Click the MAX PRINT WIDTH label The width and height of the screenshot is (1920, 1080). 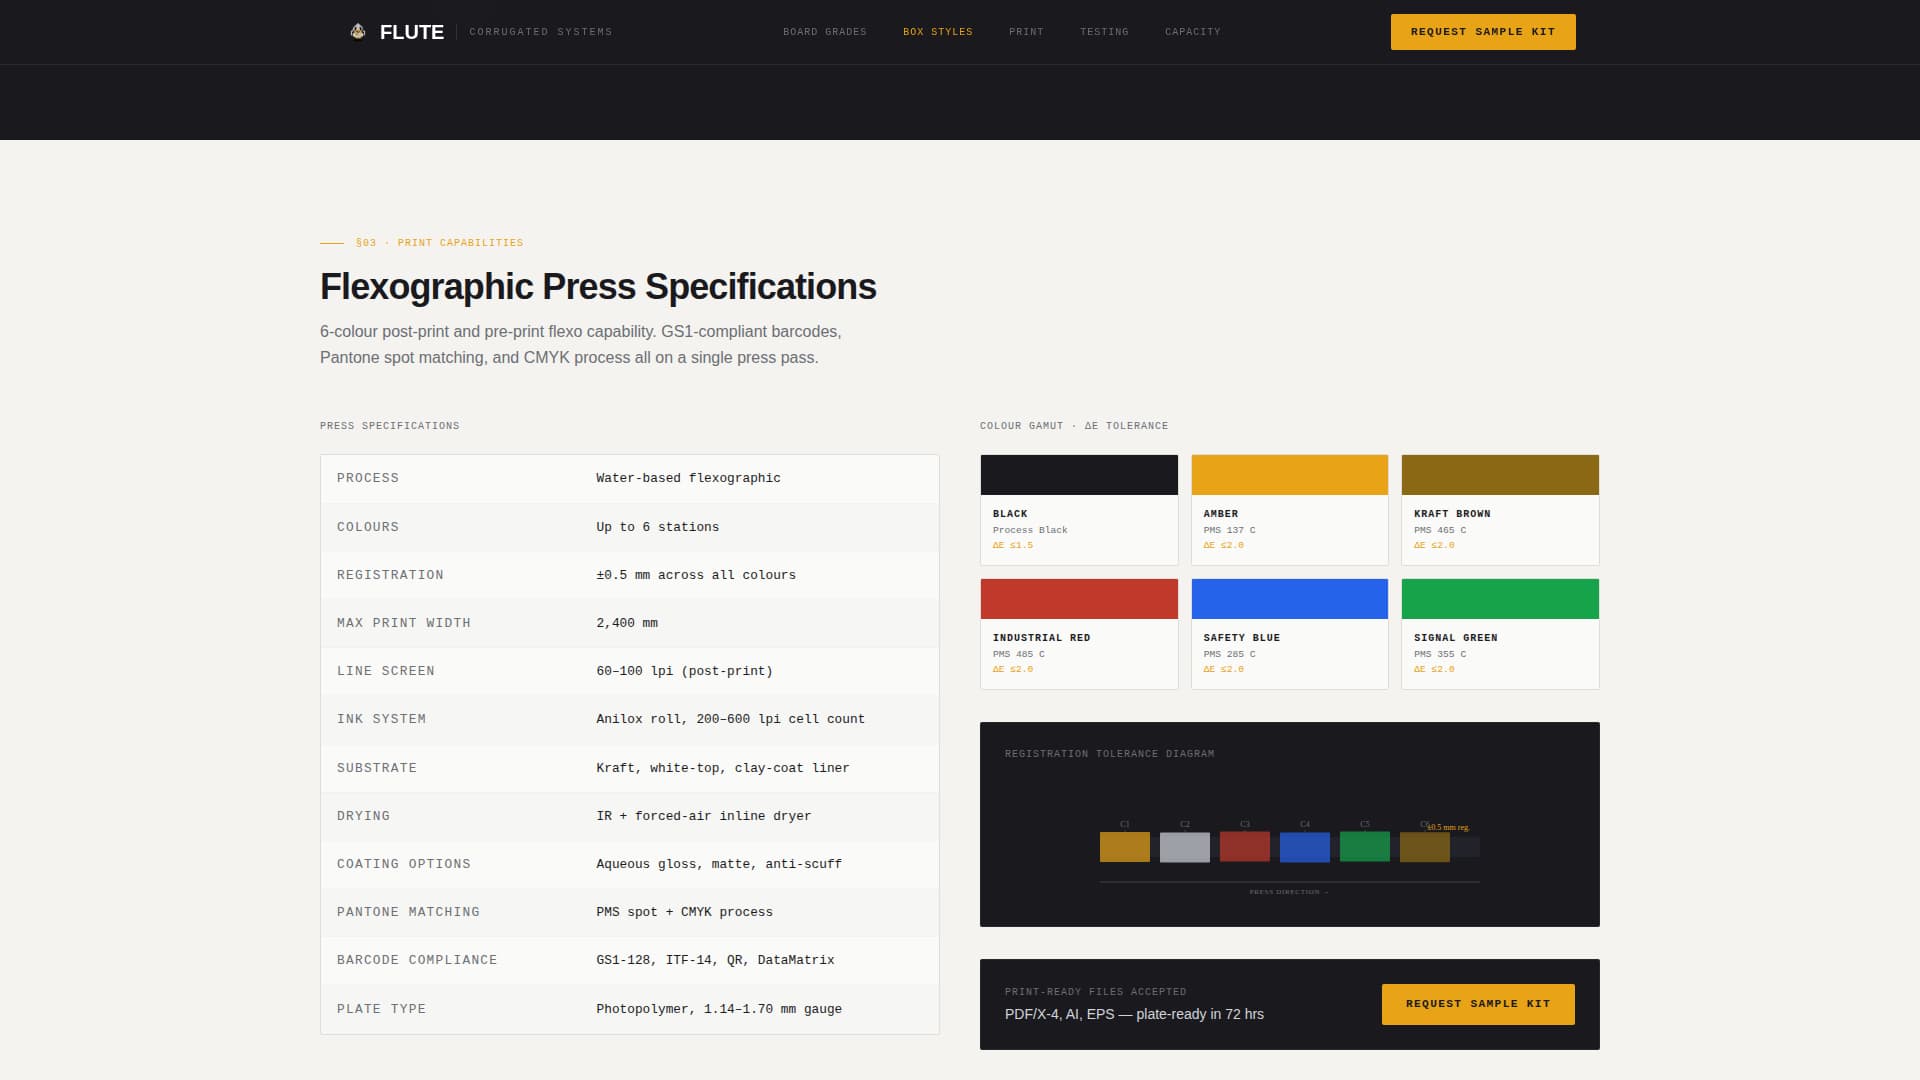pos(404,623)
